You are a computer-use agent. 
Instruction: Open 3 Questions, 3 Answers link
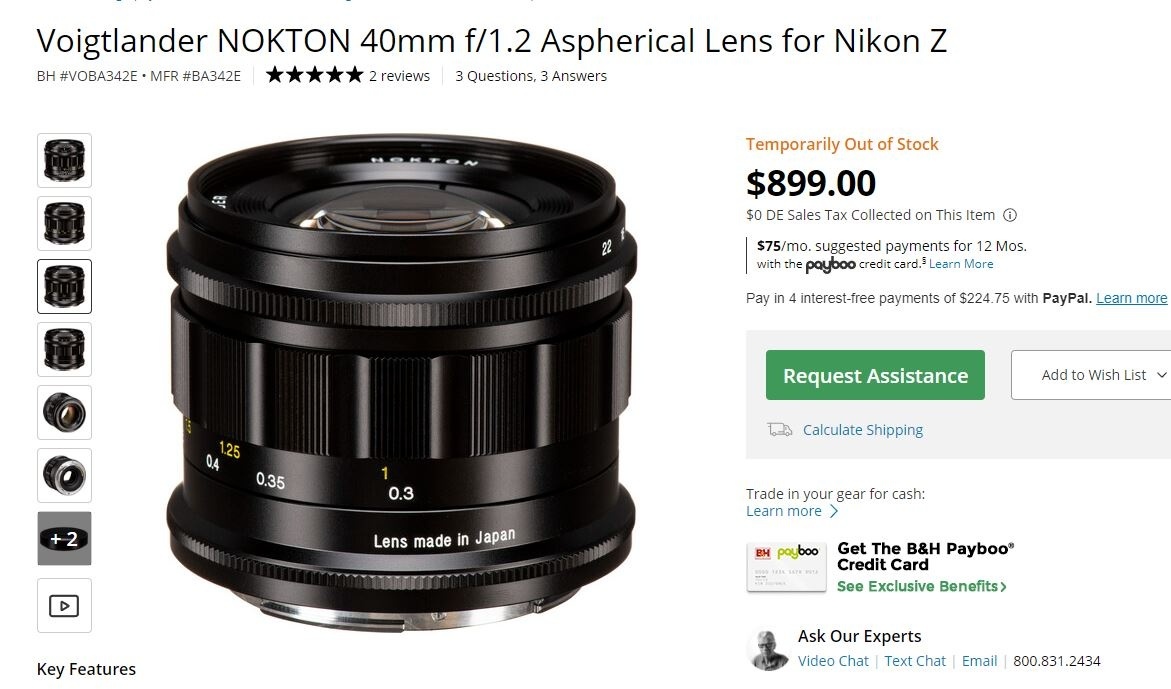(531, 76)
